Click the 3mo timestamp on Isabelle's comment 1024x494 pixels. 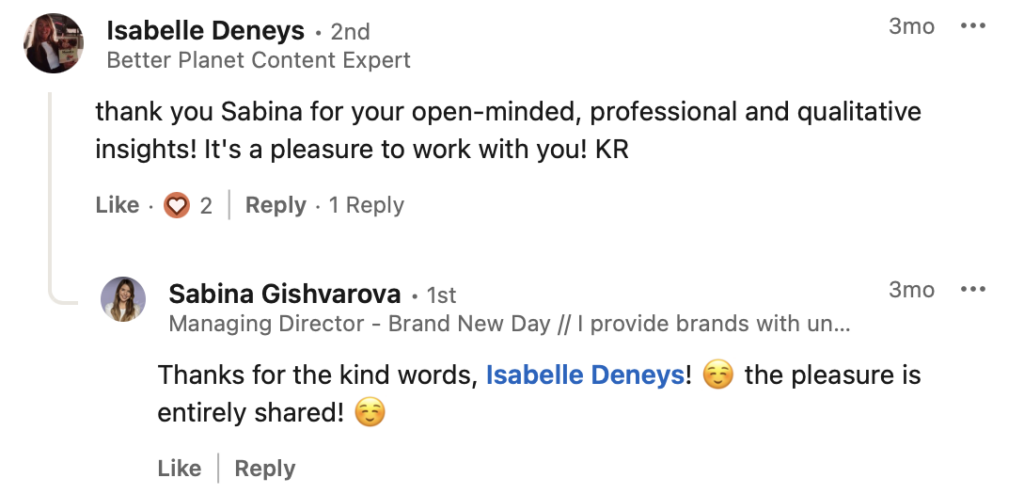point(912,27)
